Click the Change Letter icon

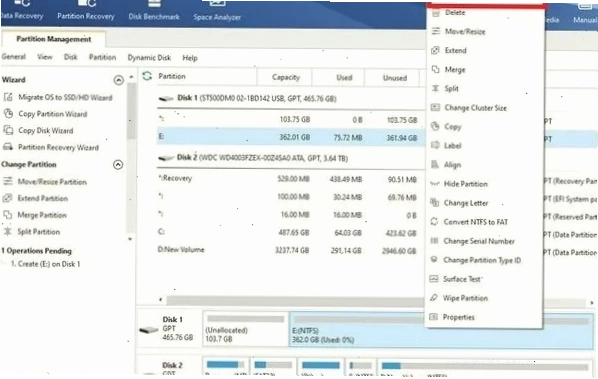(x=434, y=202)
